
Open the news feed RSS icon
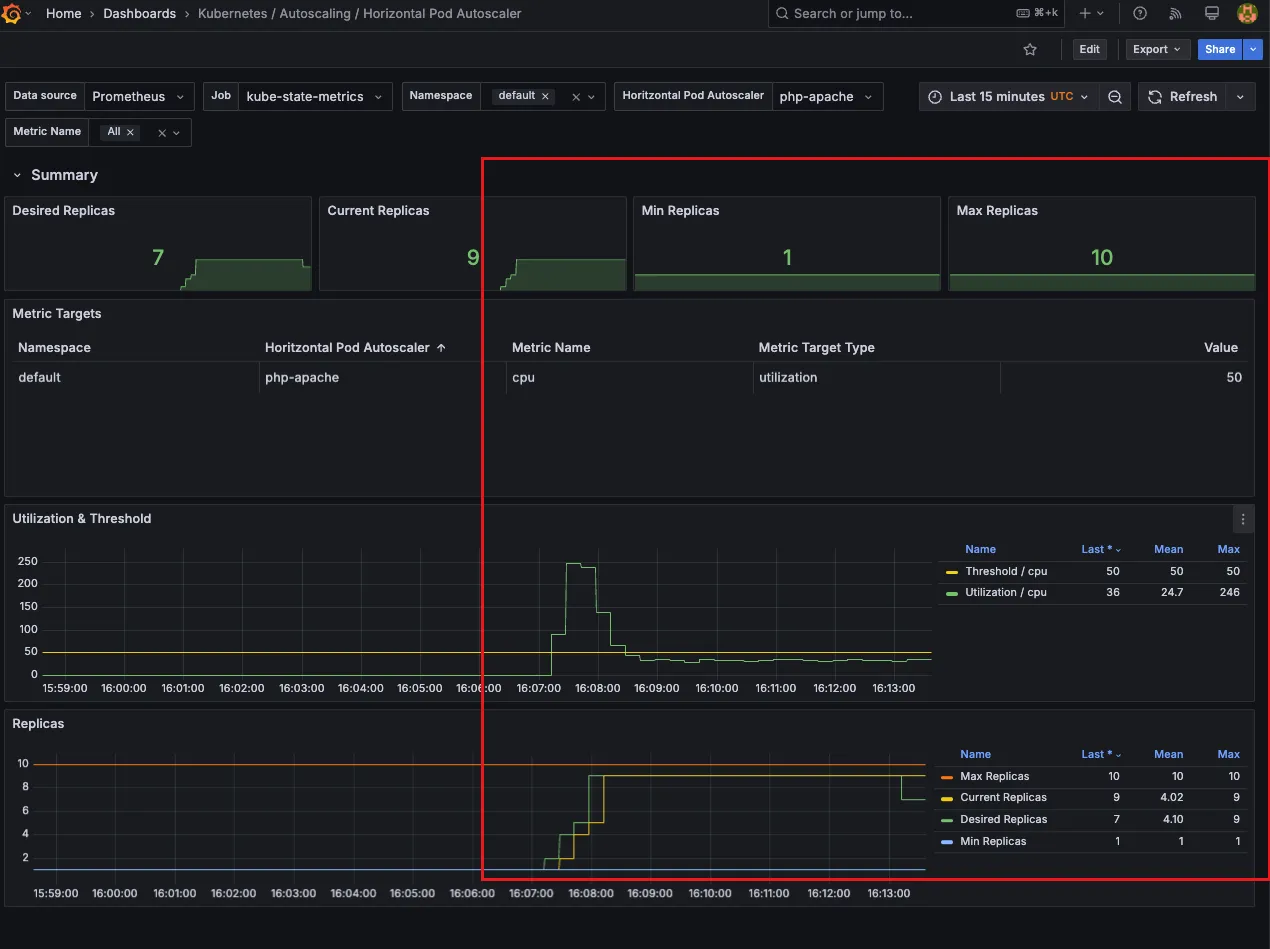point(1175,14)
